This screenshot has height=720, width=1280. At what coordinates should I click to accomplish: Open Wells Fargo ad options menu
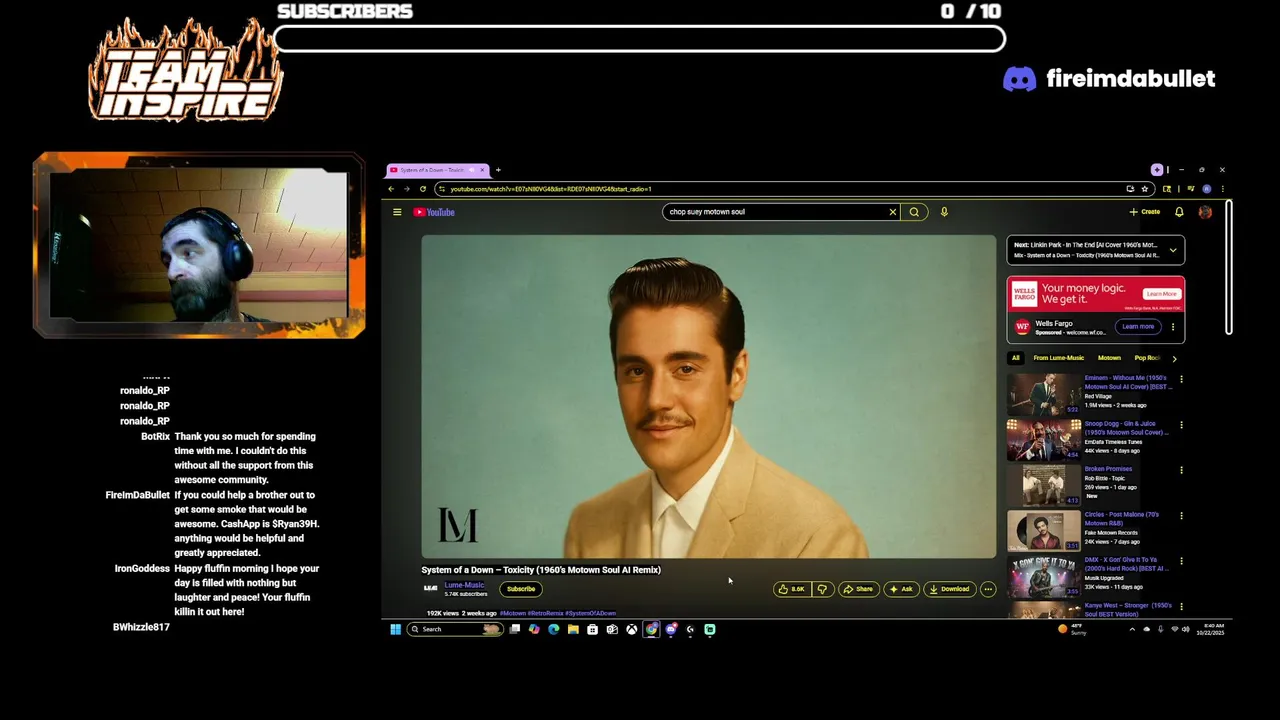[x=1173, y=326]
